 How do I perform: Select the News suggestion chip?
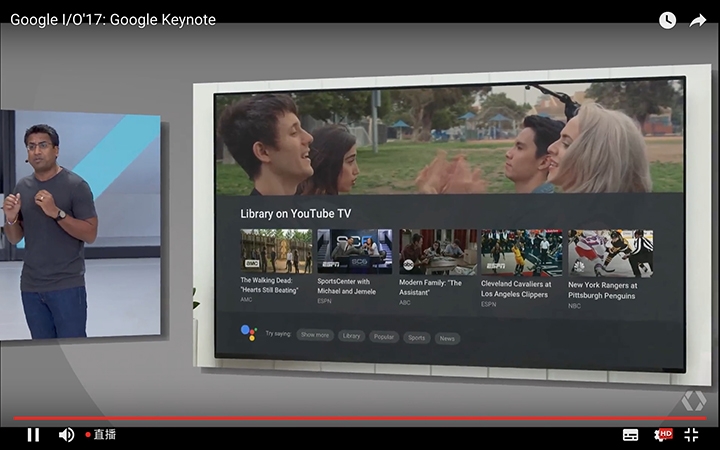tap(447, 338)
